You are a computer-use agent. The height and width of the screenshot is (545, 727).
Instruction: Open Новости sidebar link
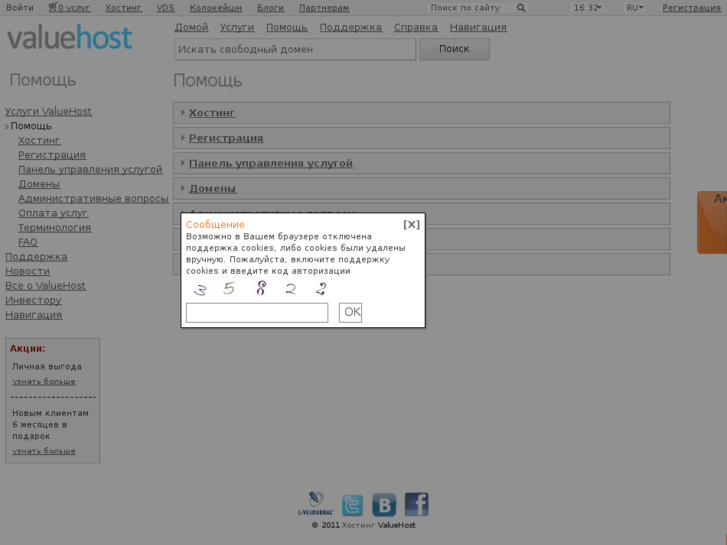coord(27,271)
